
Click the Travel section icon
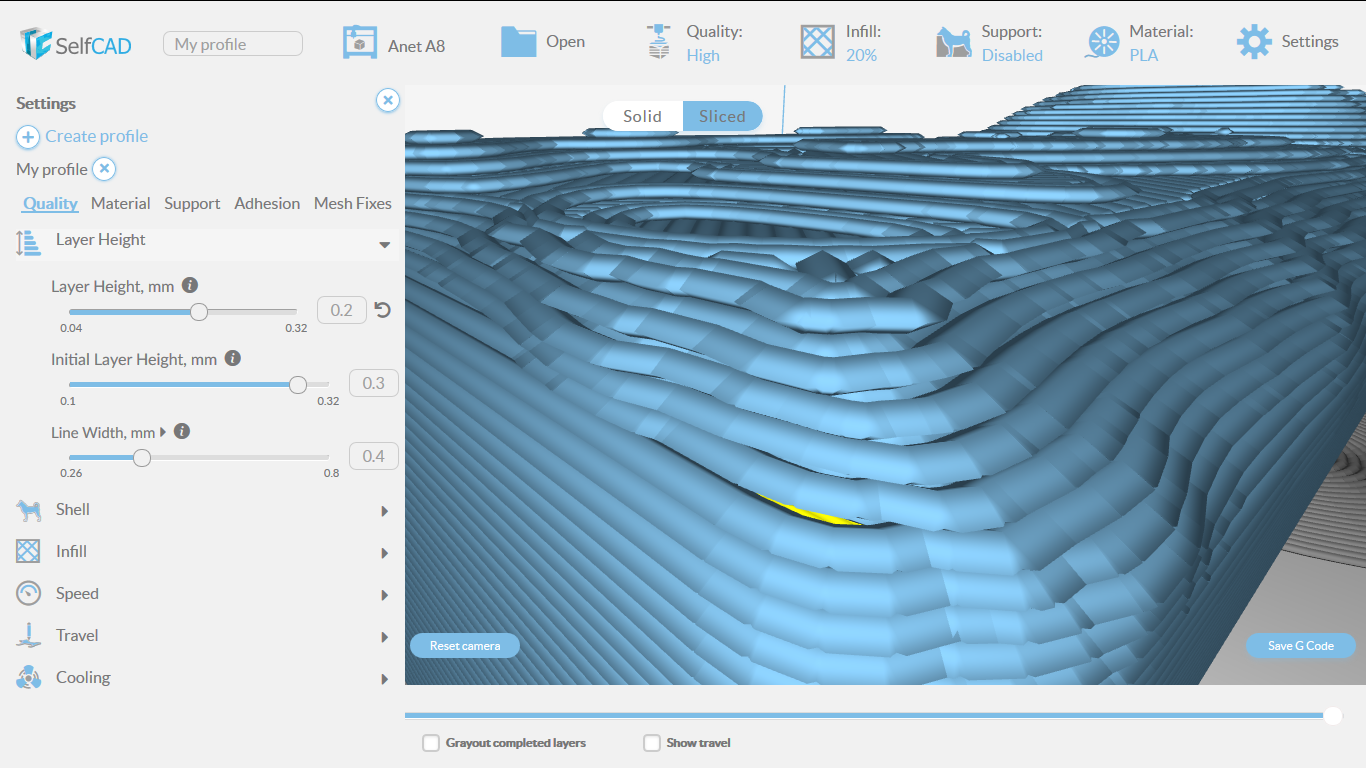28,635
